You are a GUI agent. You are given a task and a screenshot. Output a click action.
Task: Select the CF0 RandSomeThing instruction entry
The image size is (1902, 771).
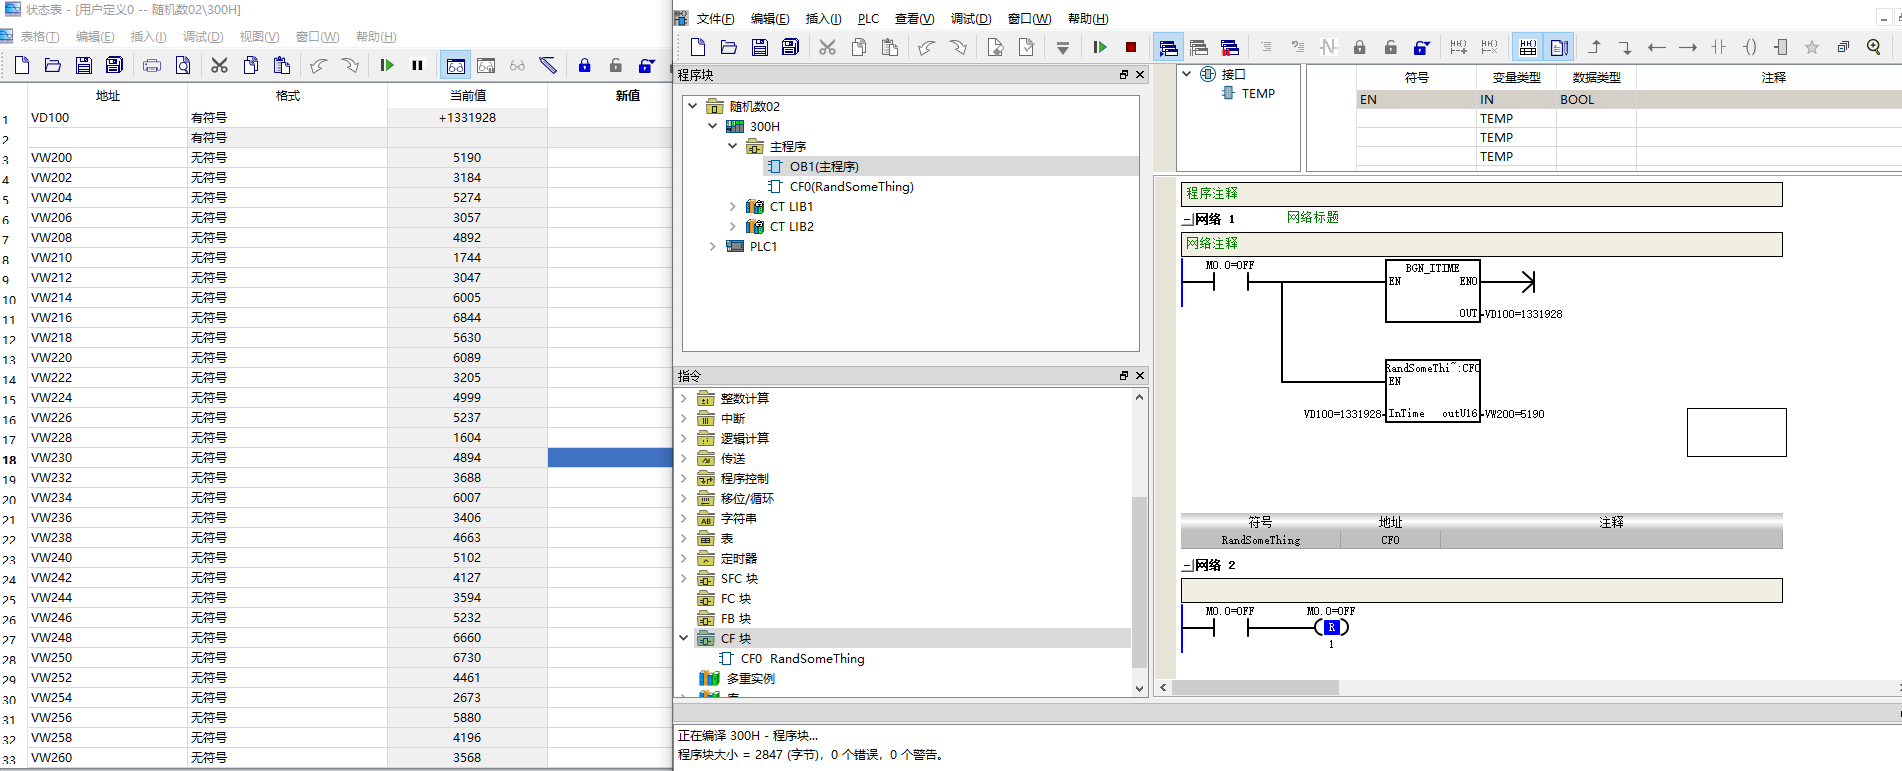pyautogui.click(x=802, y=659)
